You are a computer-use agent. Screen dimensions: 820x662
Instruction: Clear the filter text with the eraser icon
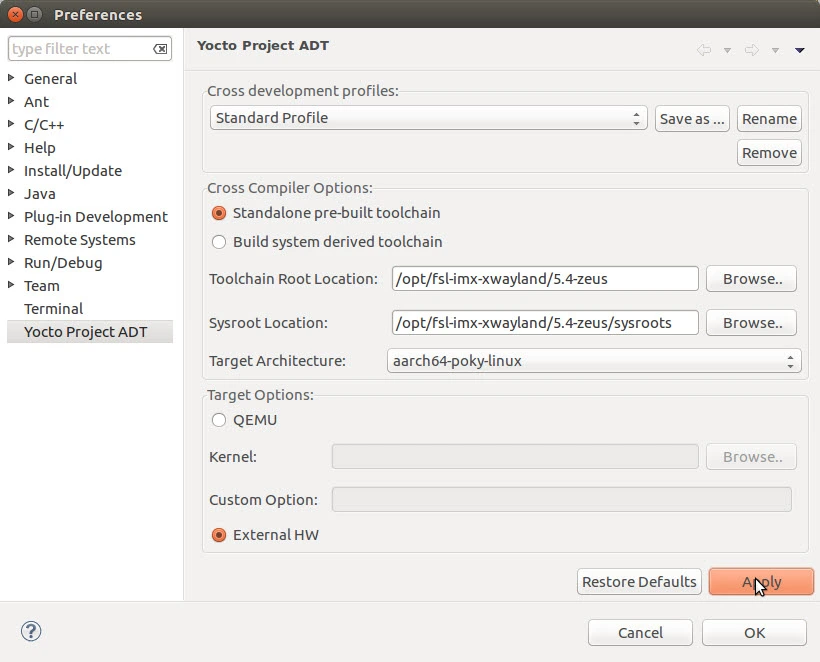(x=160, y=49)
